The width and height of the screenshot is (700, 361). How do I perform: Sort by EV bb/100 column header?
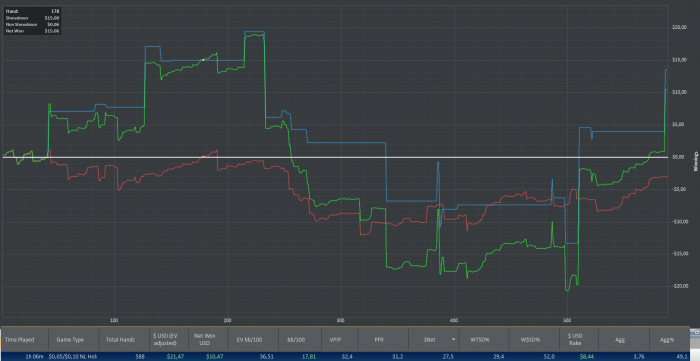tap(254, 340)
